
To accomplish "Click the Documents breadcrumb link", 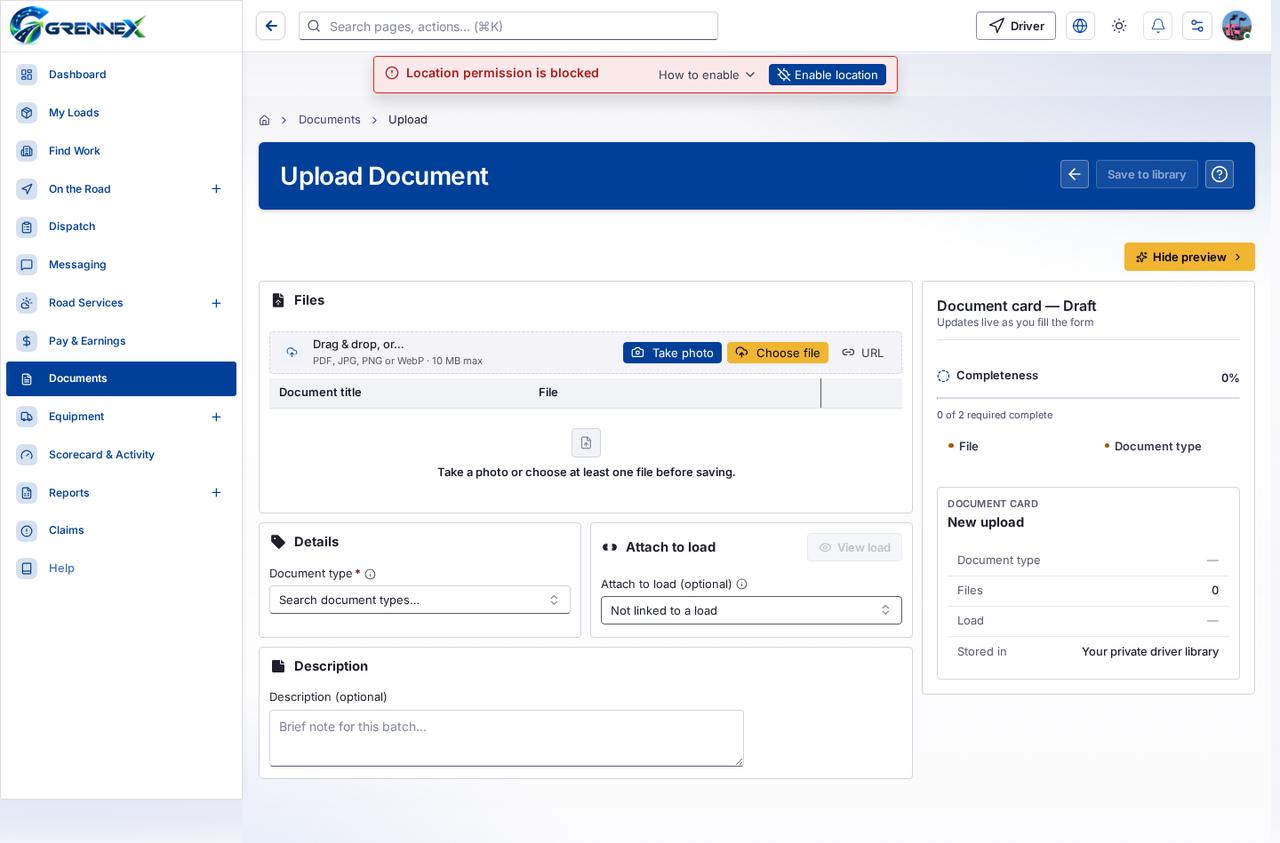I will [329, 120].
